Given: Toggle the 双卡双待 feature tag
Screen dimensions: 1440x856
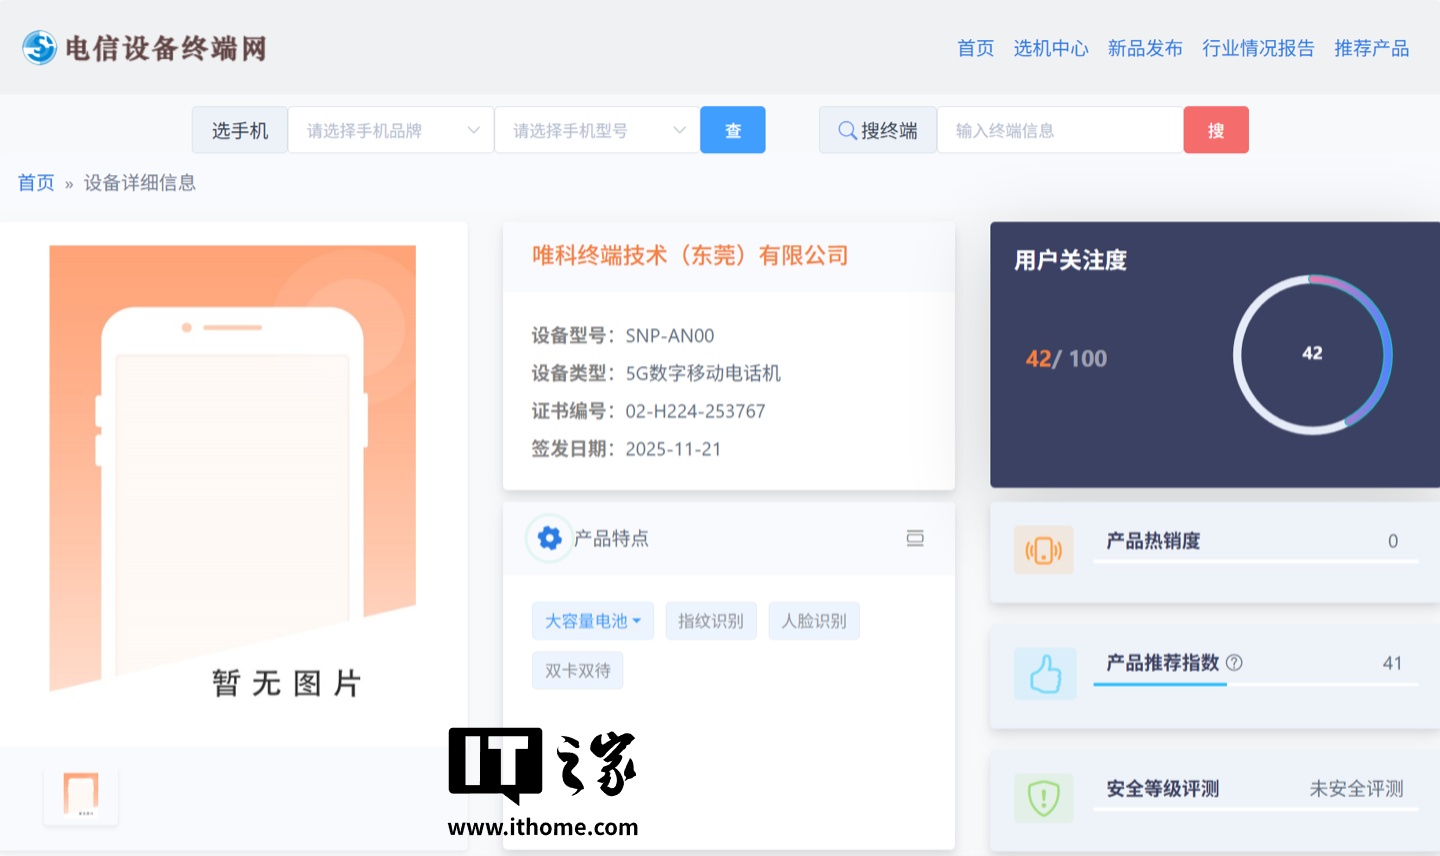Looking at the screenshot, I should pyautogui.click(x=577, y=670).
